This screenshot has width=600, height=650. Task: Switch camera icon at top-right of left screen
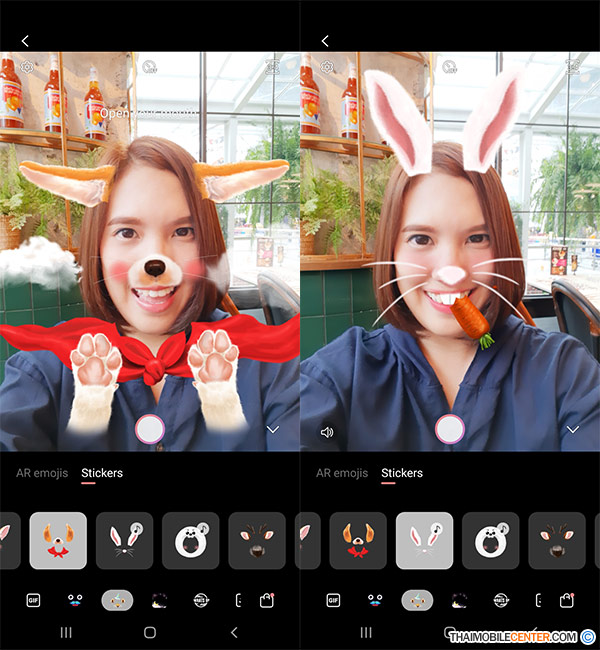point(272,67)
